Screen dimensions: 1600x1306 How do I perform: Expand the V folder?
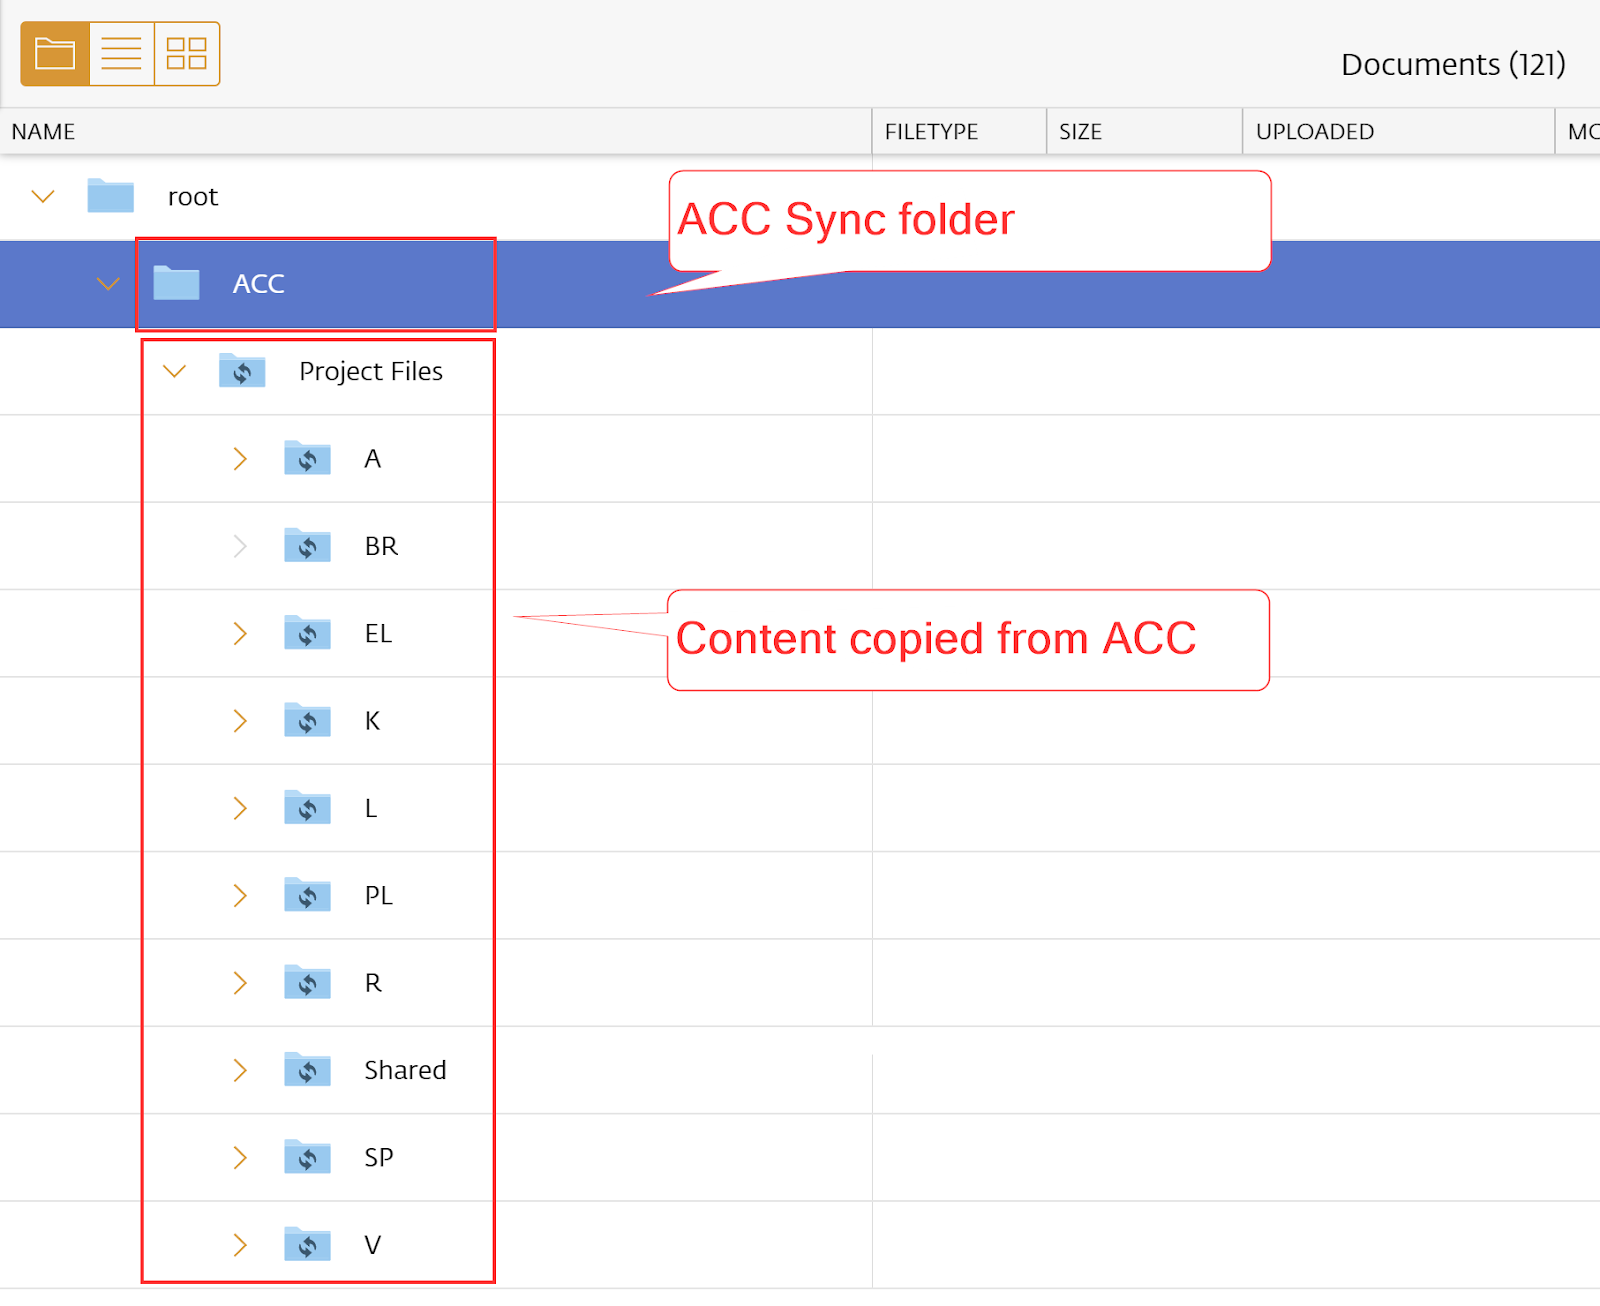point(240,1245)
